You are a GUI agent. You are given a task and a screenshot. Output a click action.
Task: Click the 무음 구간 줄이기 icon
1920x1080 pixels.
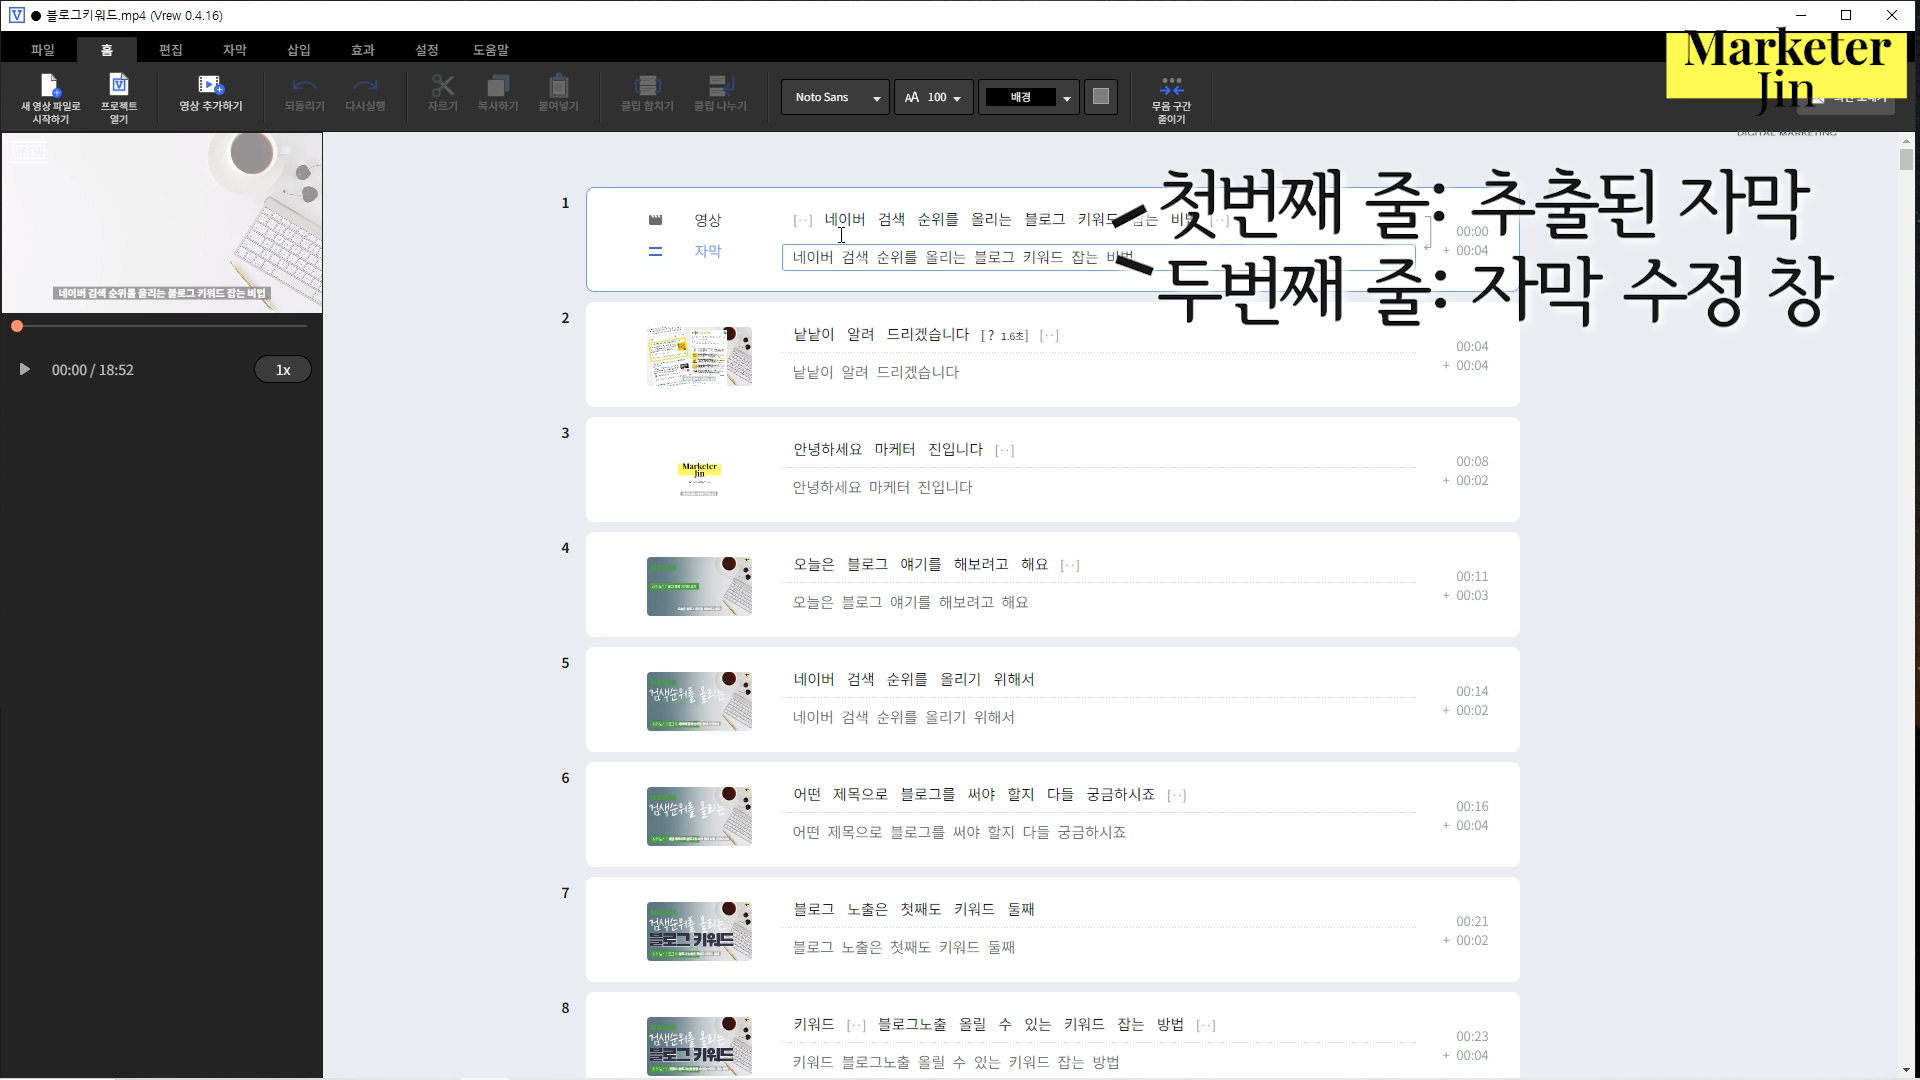coord(1171,87)
